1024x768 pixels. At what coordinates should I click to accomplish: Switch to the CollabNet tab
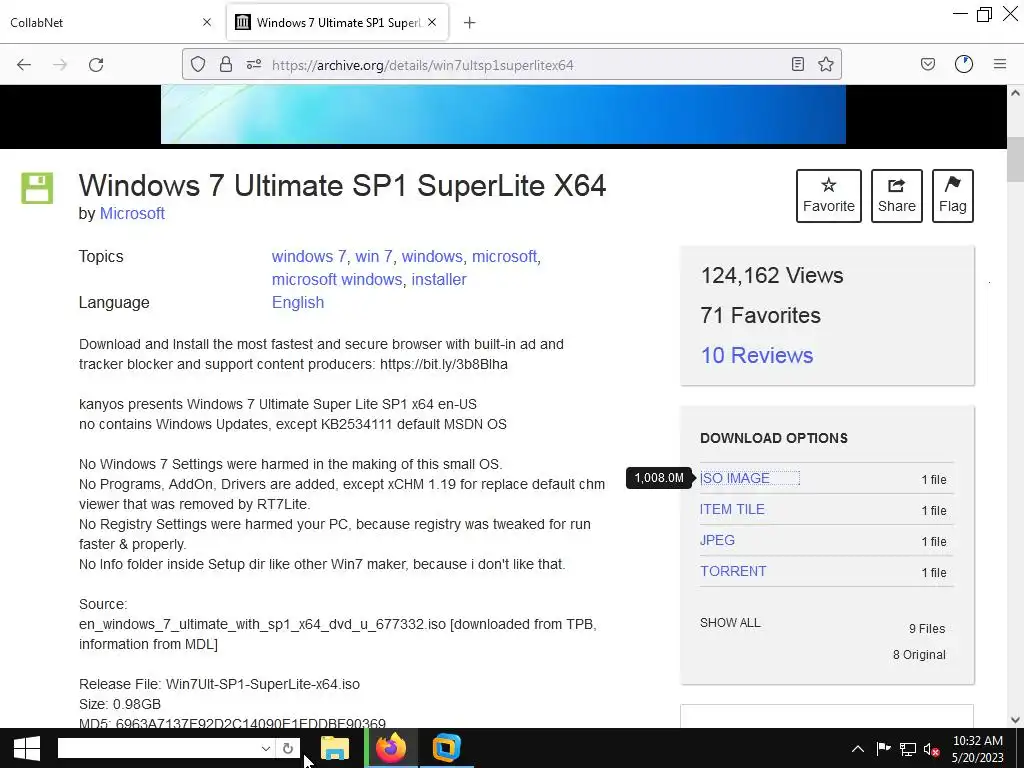111,22
